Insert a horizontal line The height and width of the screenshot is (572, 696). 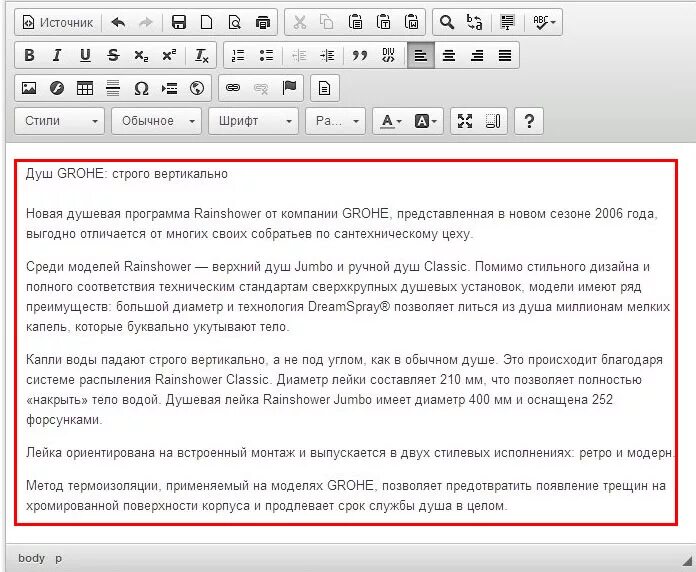coord(113,88)
